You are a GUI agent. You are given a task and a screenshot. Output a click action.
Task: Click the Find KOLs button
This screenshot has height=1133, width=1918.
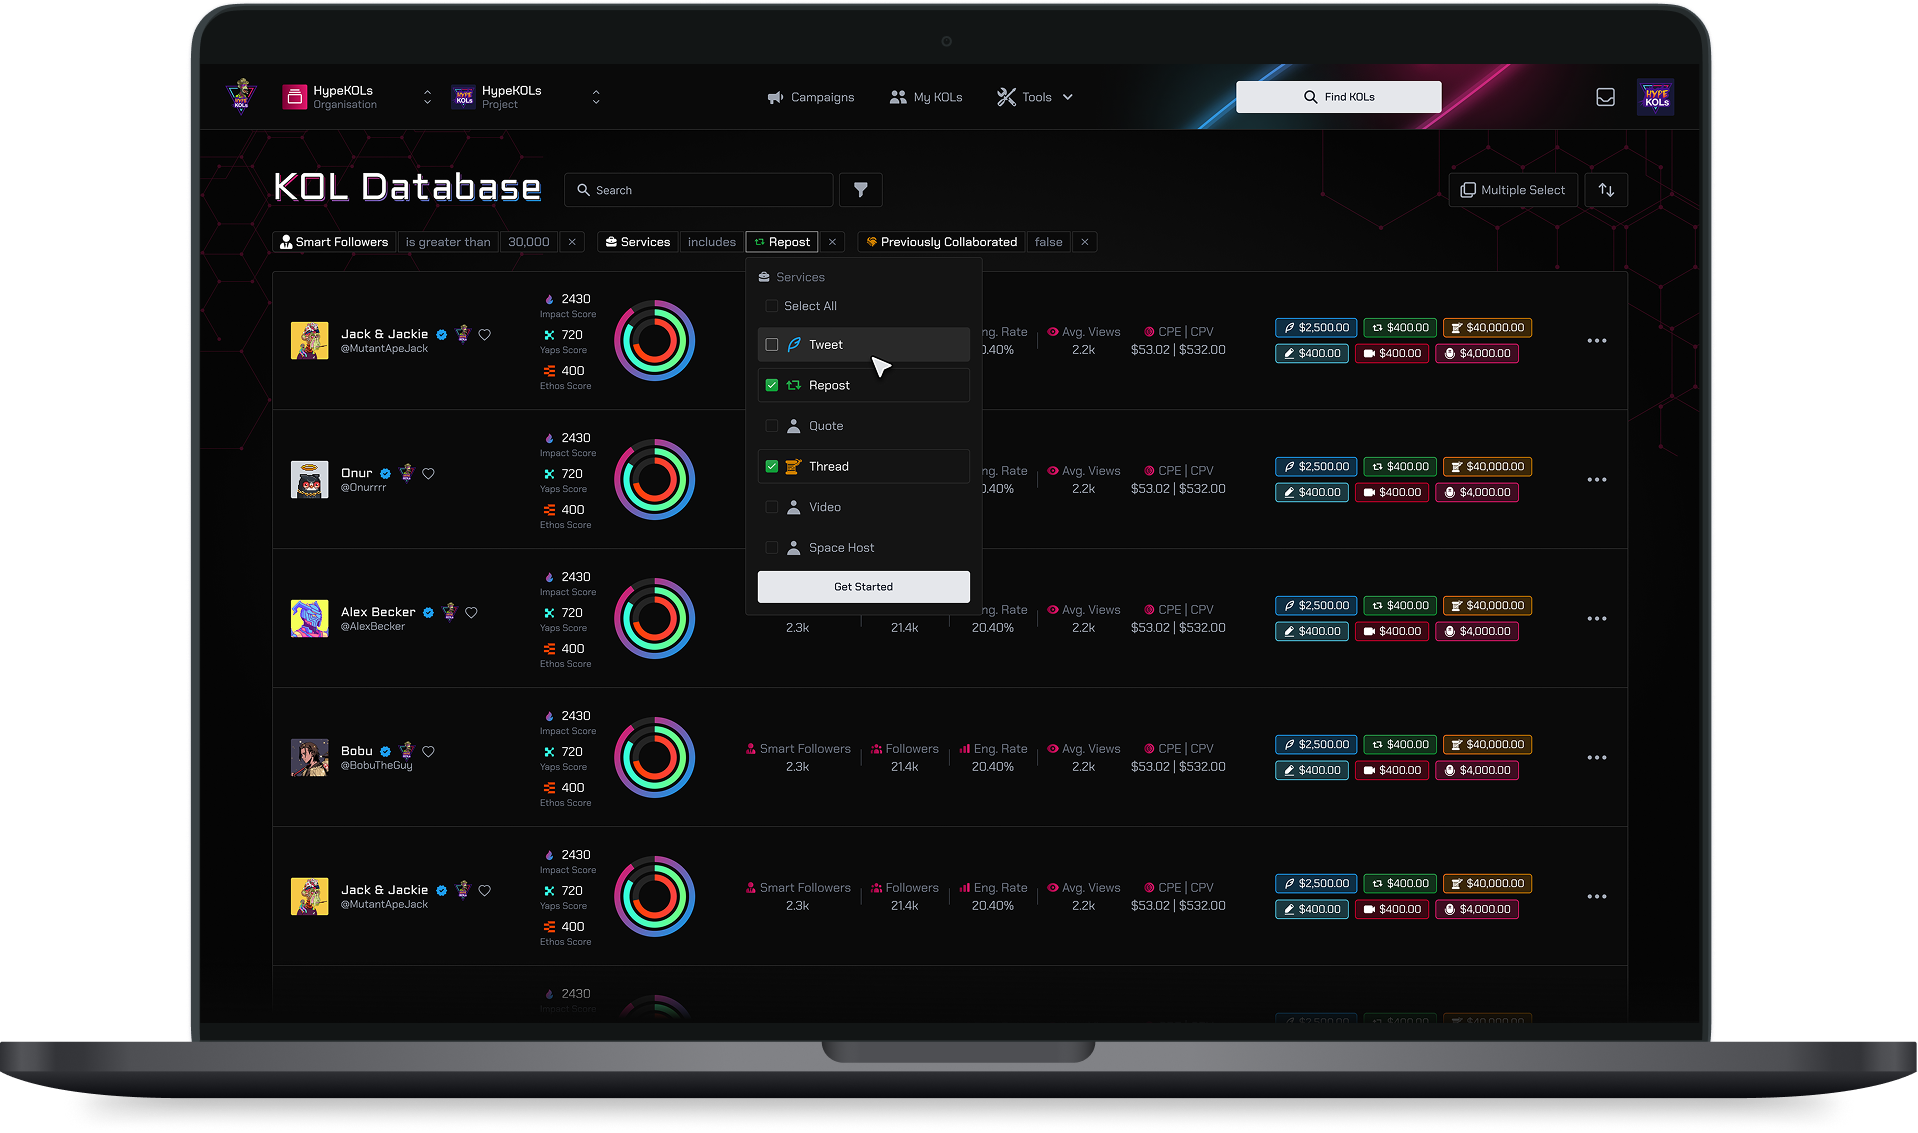[x=1339, y=97]
